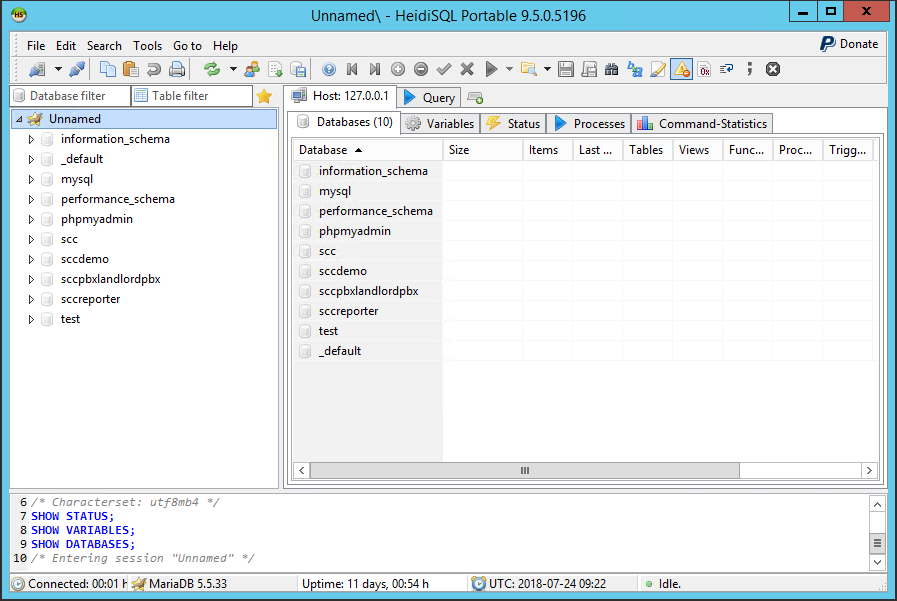Open the Open-file dropdown arrow

click(x=547, y=70)
